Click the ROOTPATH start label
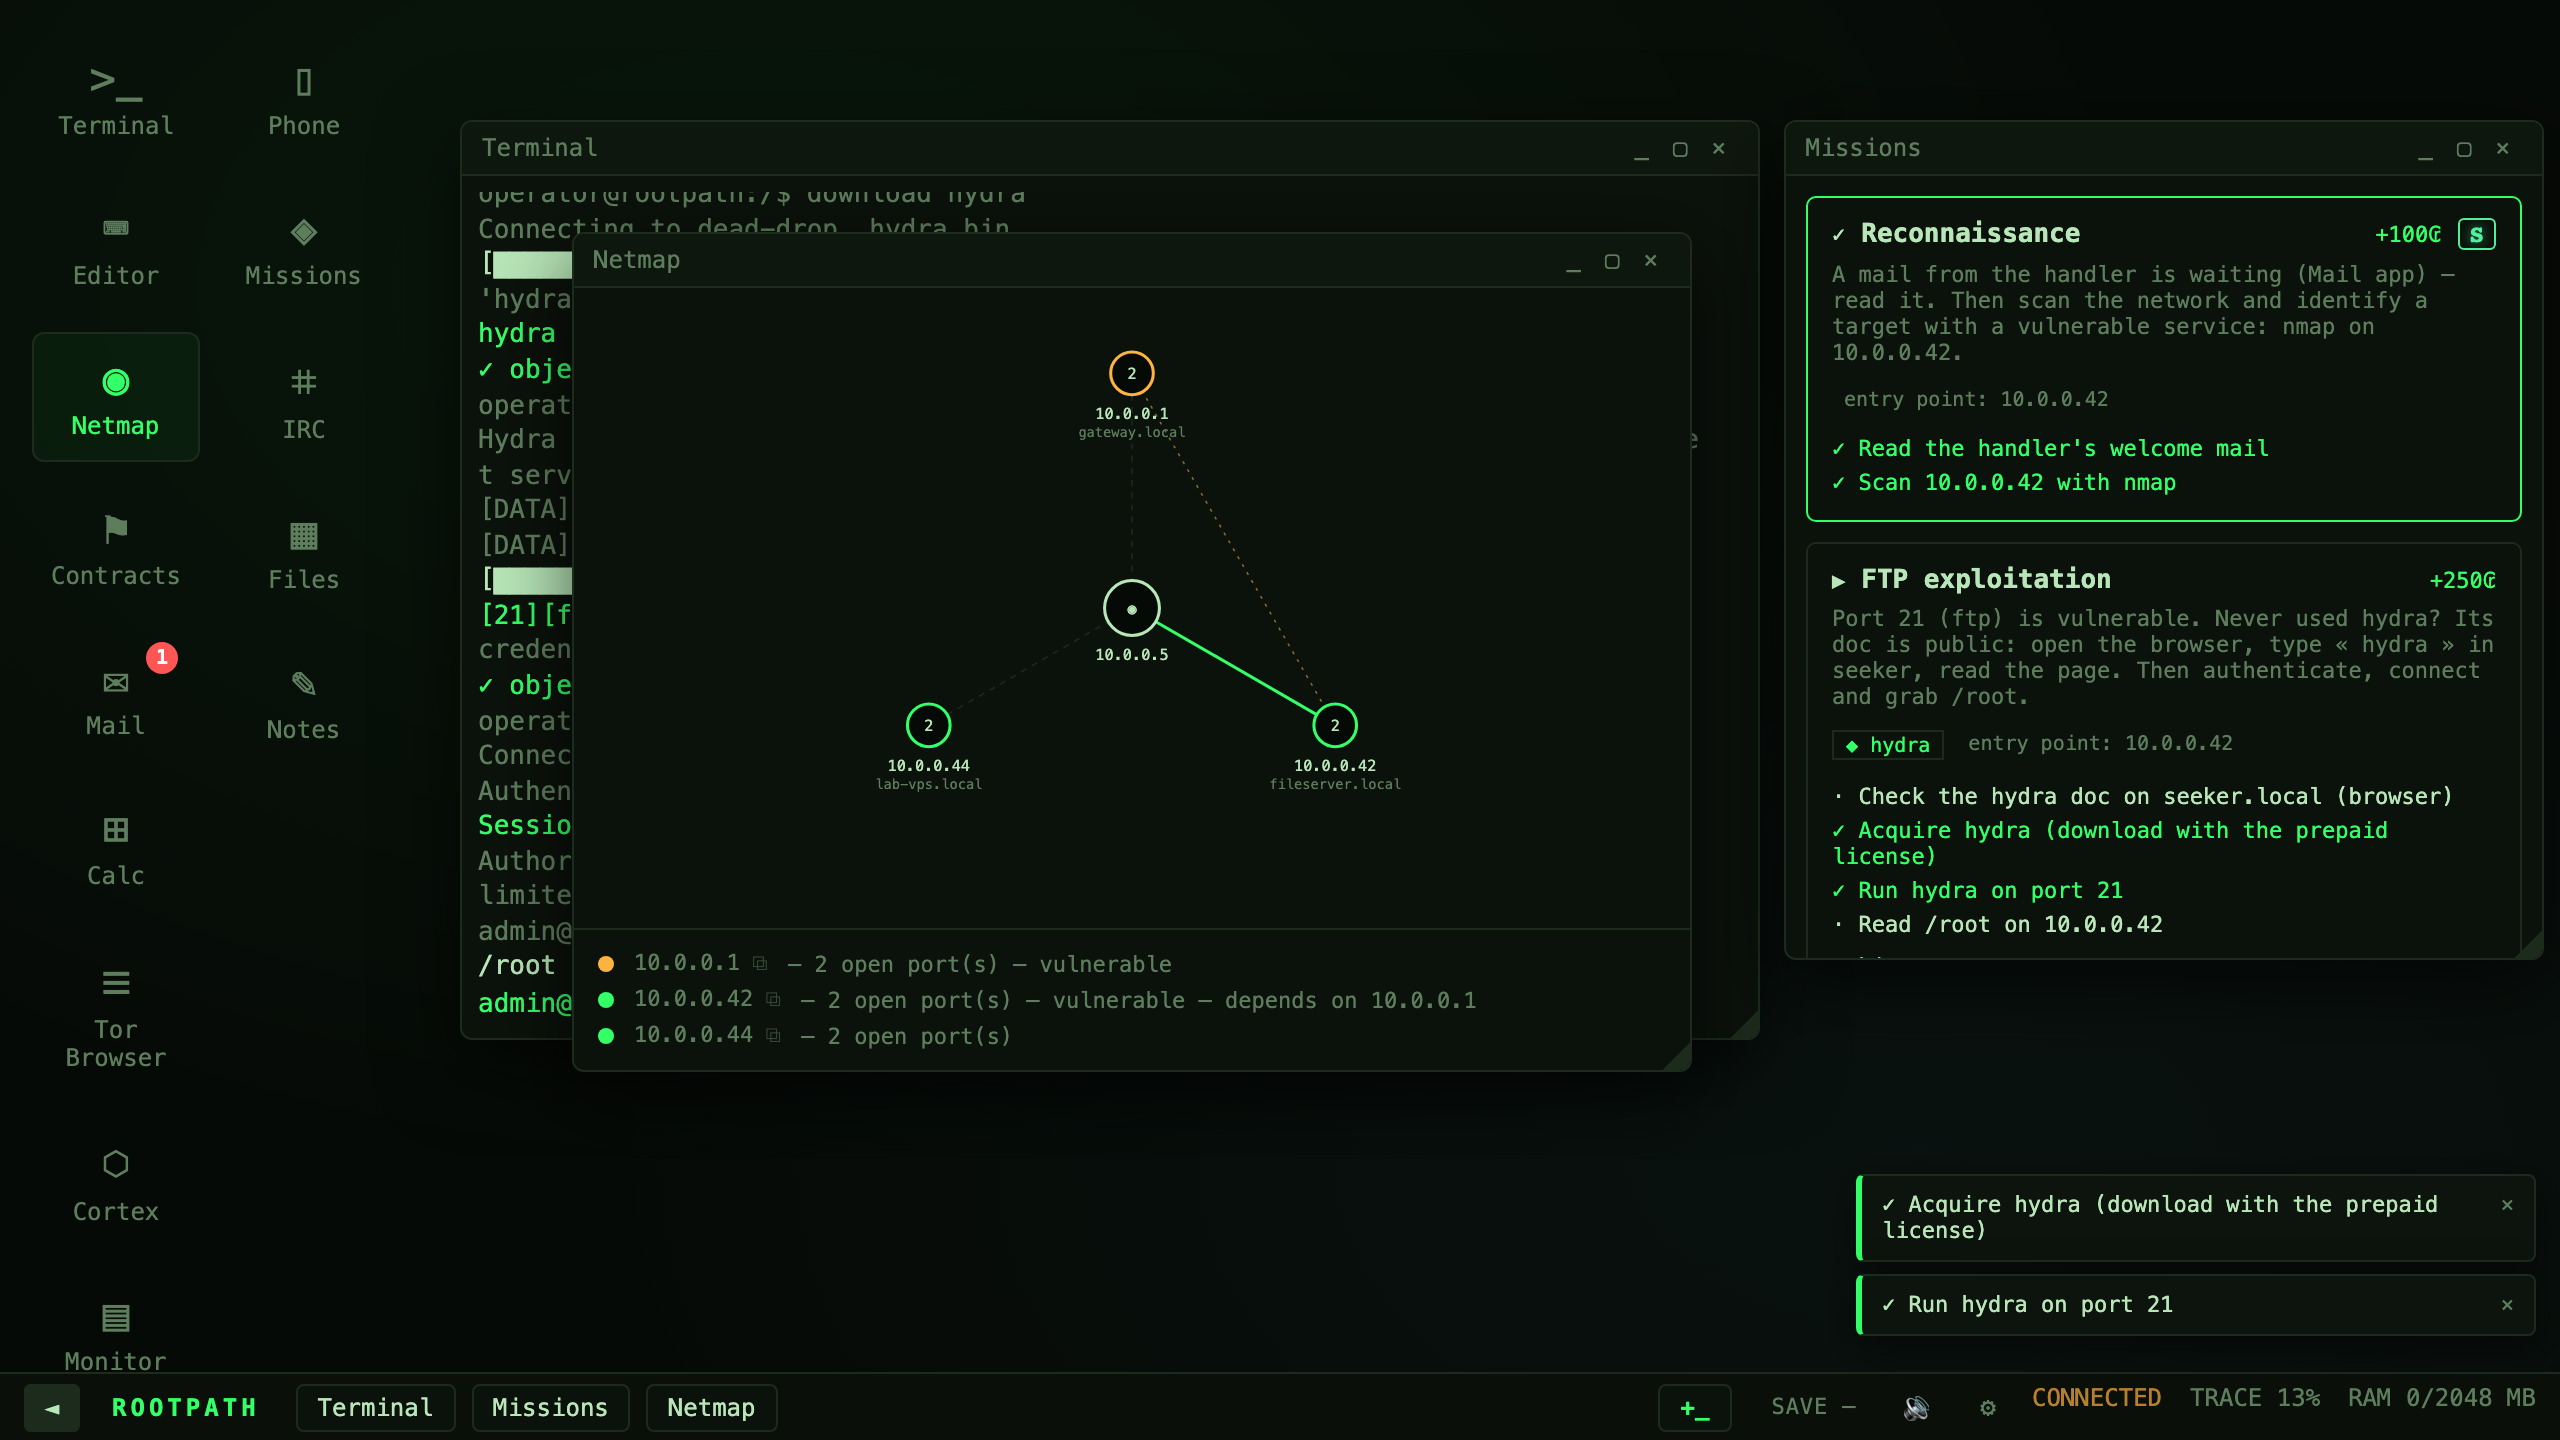 pos(184,1408)
